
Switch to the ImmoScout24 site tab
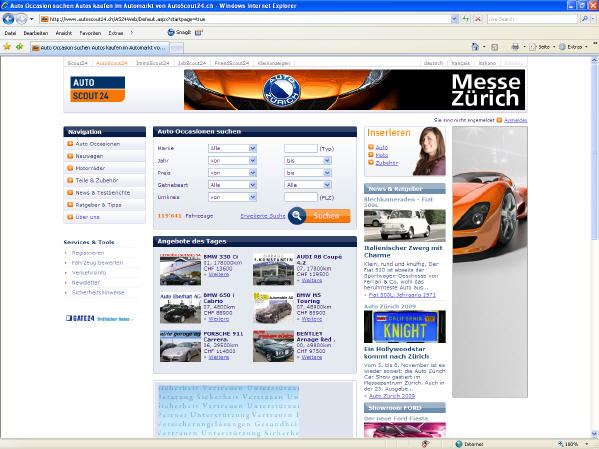[x=152, y=63]
